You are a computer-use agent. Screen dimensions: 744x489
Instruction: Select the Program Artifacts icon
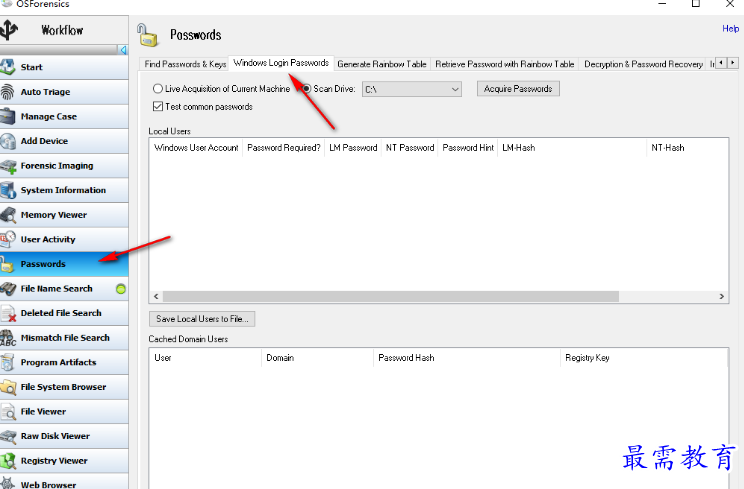click(8, 362)
